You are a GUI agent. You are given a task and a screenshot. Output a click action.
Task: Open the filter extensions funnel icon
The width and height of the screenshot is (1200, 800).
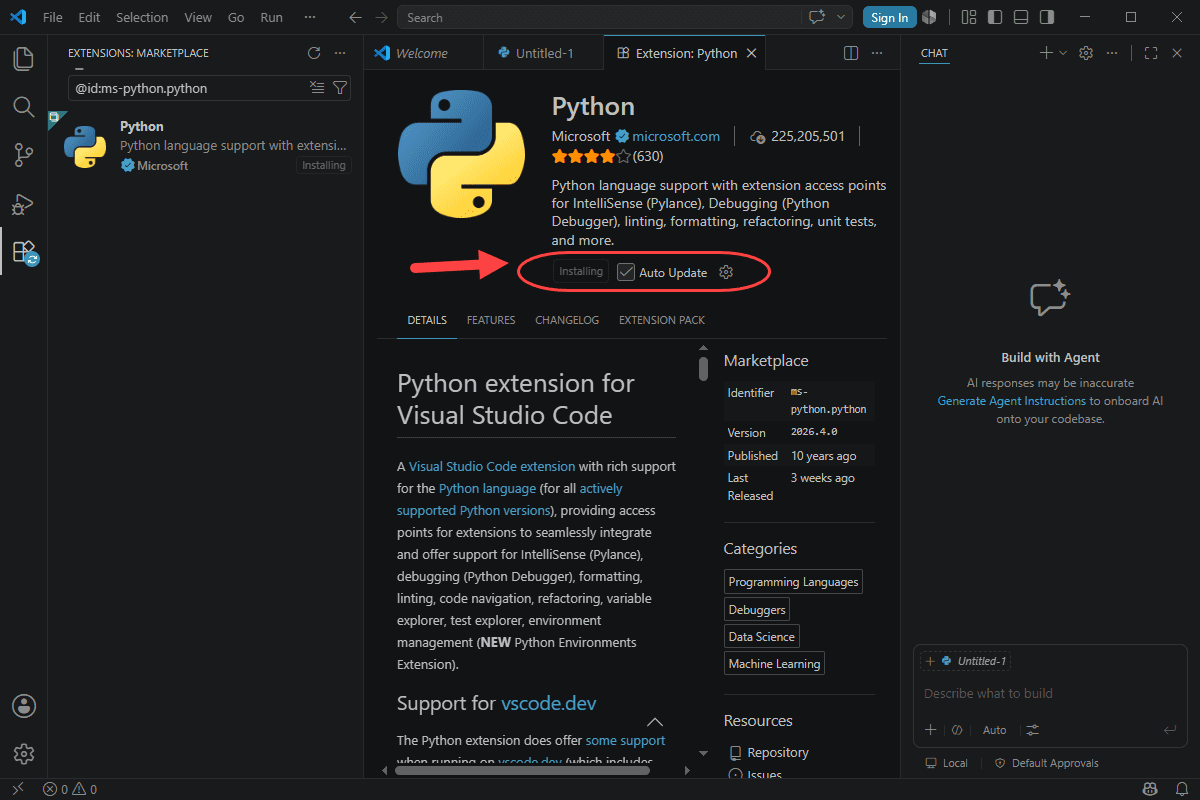[340, 88]
